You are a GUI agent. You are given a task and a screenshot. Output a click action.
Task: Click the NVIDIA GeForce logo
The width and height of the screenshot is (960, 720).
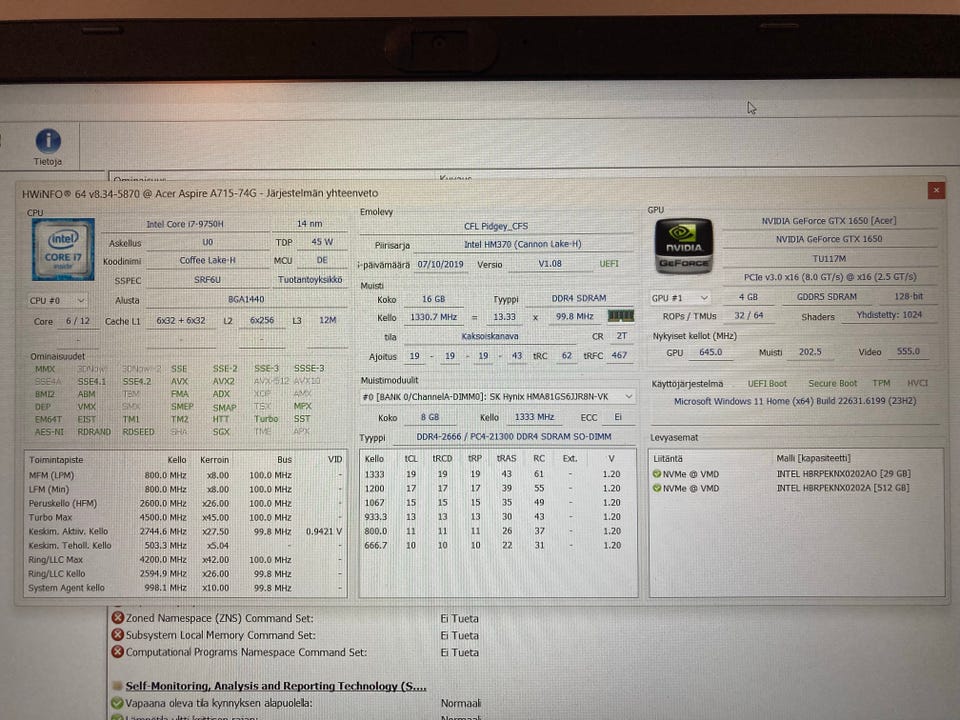click(684, 246)
